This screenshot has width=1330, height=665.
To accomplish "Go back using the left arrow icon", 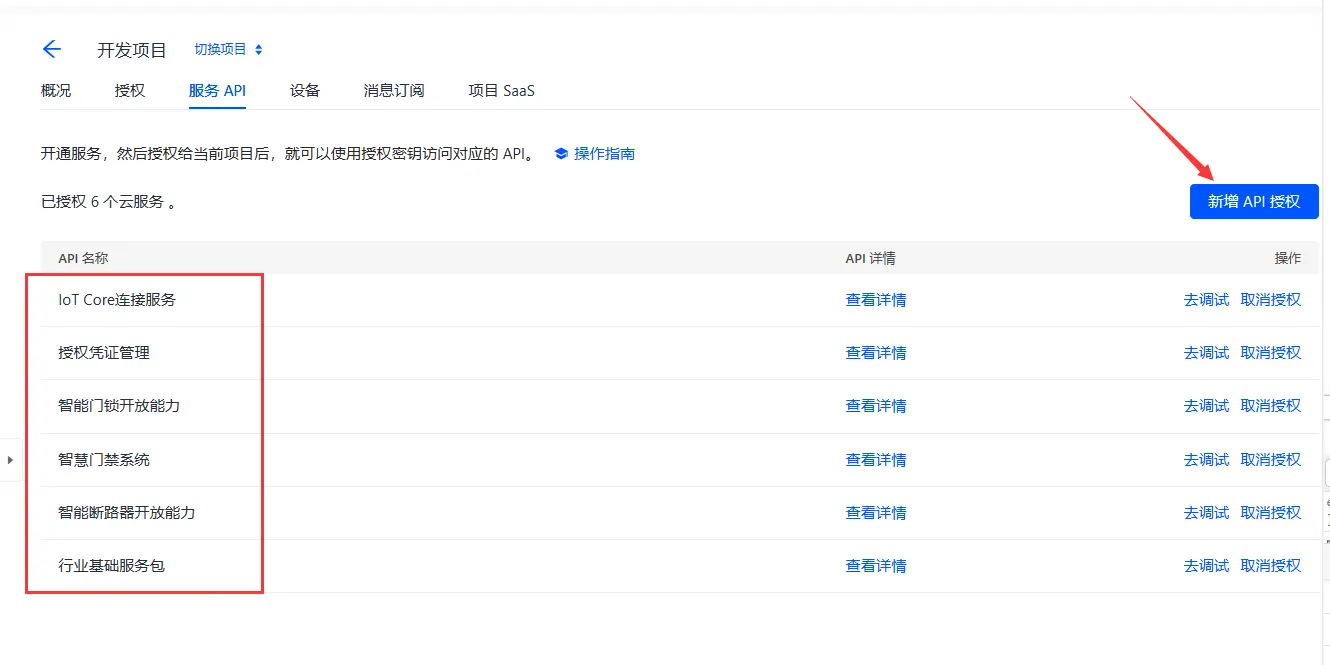I will (52, 49).
